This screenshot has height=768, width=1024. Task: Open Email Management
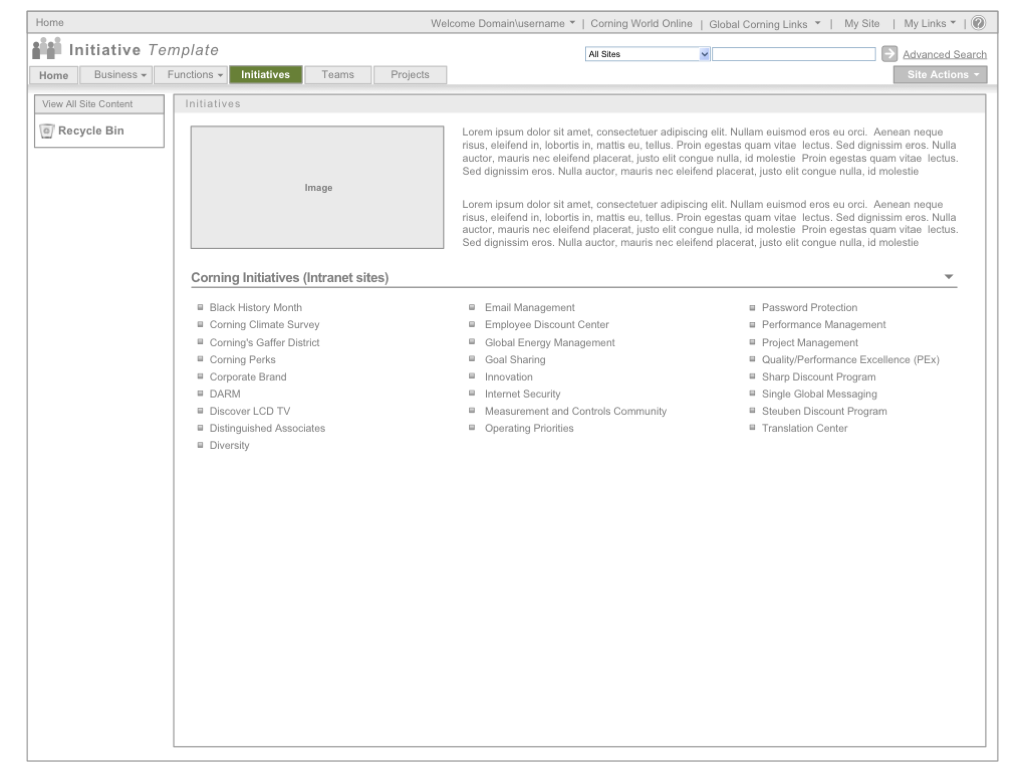(x=530, y=308)
